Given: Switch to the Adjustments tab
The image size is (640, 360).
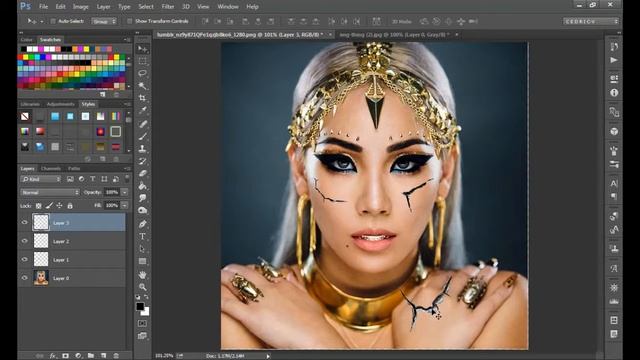Looking at the screenshot, I should 60,104.
